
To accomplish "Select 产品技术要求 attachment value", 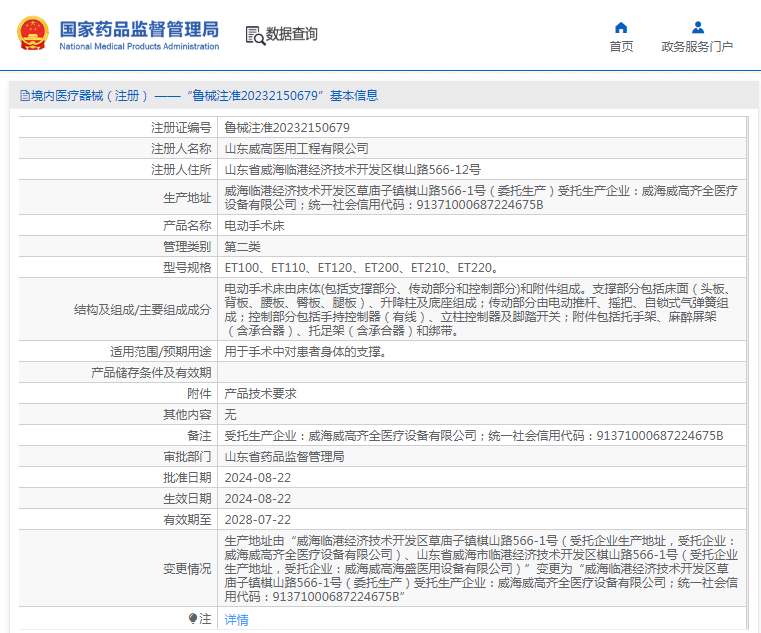I will [260, 394].
